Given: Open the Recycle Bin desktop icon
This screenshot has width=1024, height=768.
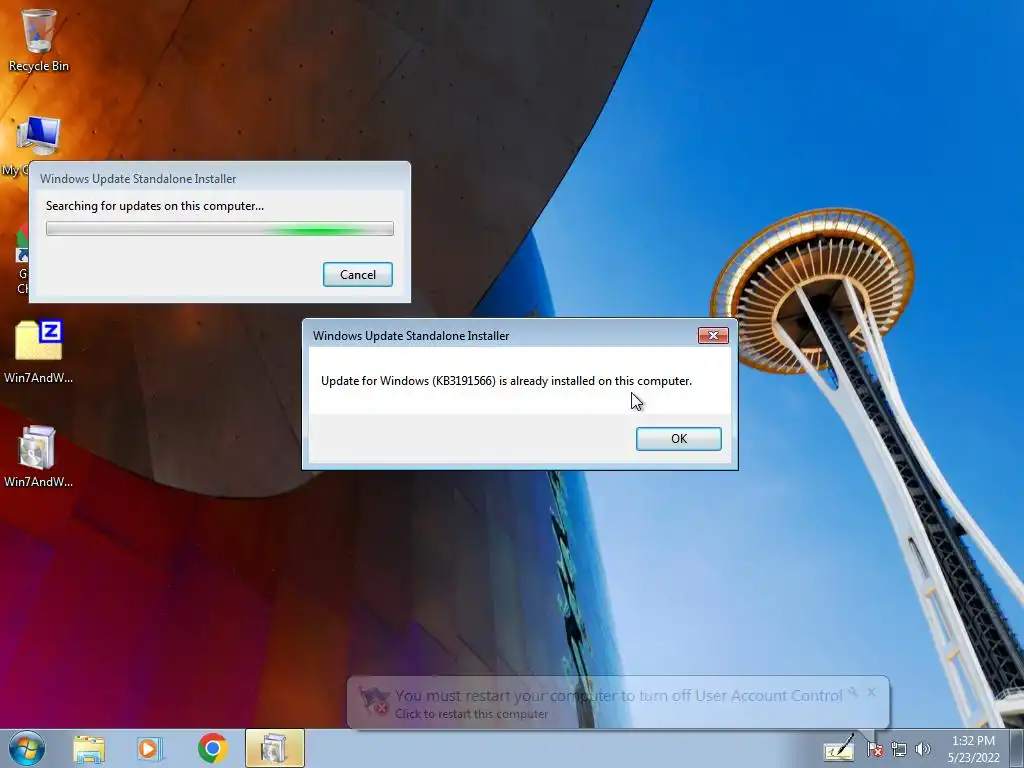Looking at the screenshot, I should point(39,40).
